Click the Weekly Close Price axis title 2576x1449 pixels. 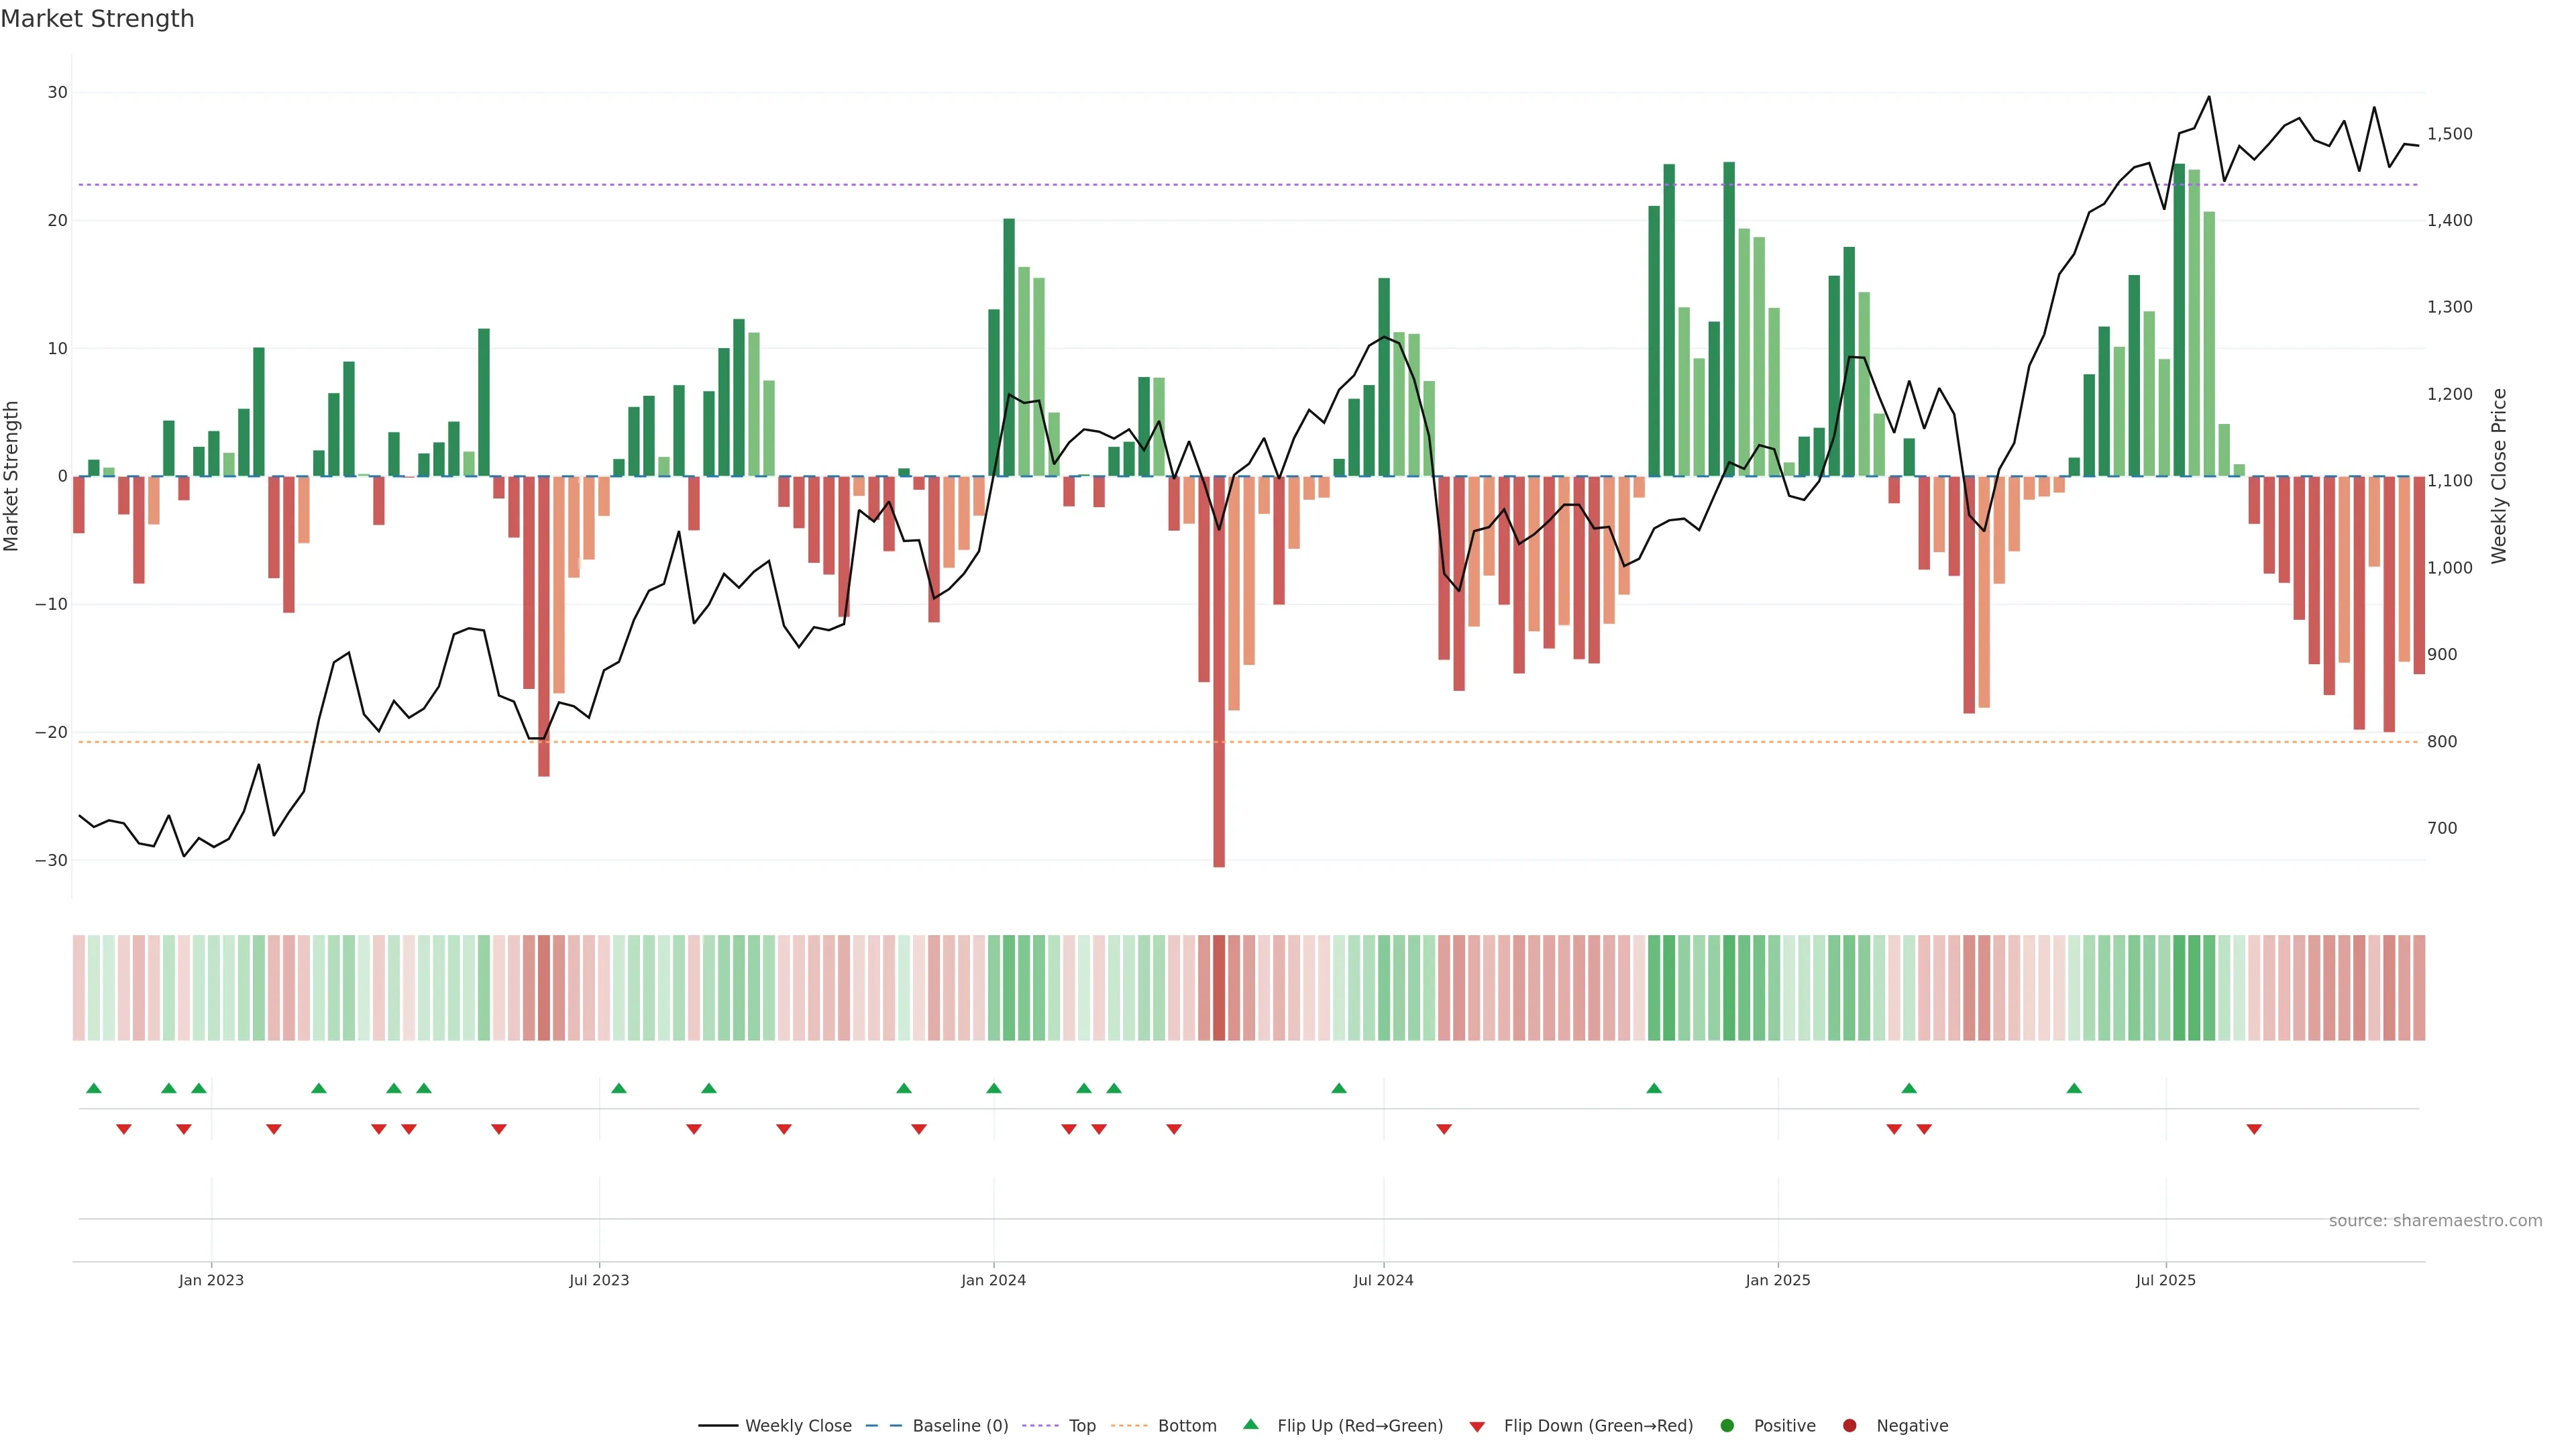(2499, 476)
